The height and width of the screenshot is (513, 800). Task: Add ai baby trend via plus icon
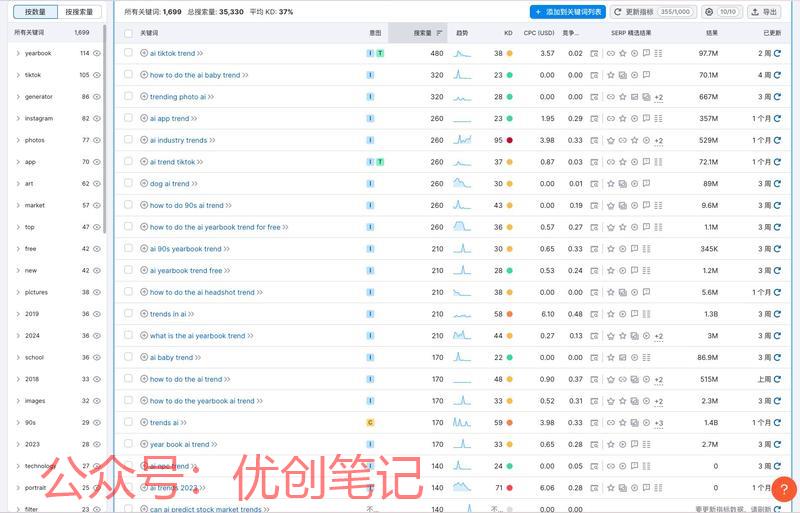(x=144, y=357)
